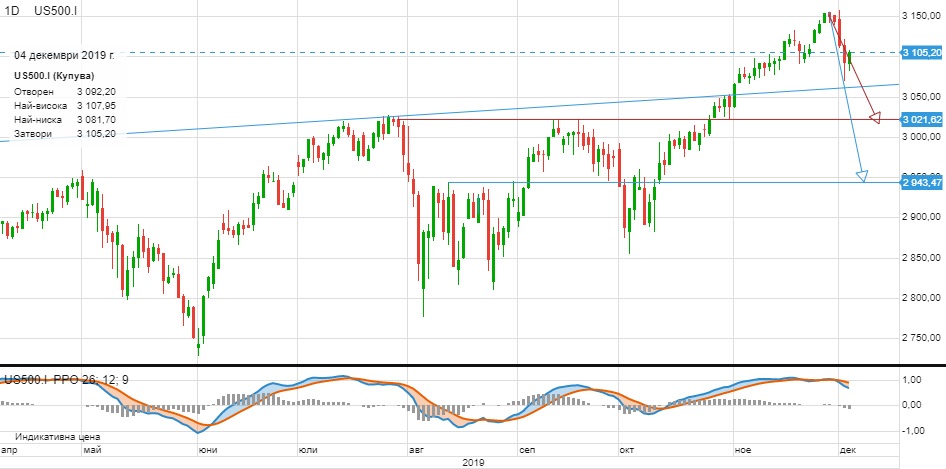Click the 'авг' month label
The height and width of the screenshot is (469, 946).
coord(416,450)
